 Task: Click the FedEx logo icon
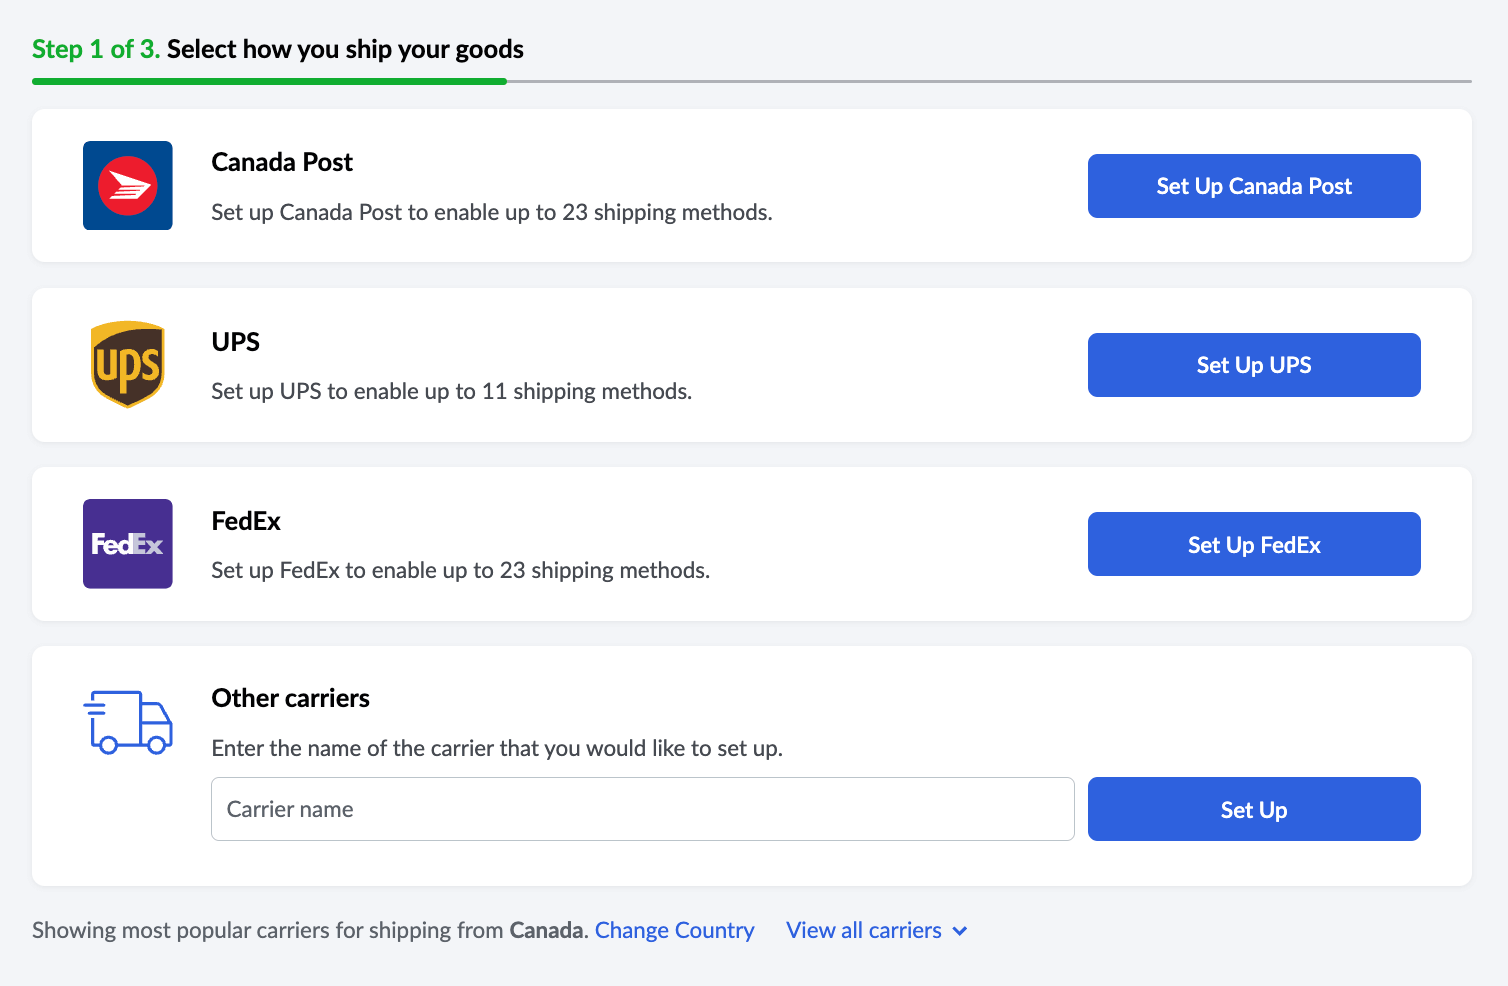(x=128, y=544)
